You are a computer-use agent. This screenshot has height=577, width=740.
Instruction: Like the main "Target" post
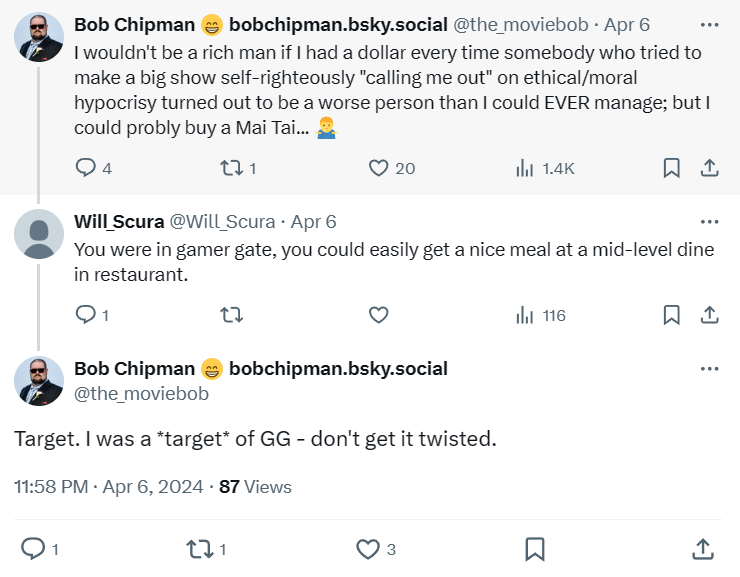click(368, 549)
